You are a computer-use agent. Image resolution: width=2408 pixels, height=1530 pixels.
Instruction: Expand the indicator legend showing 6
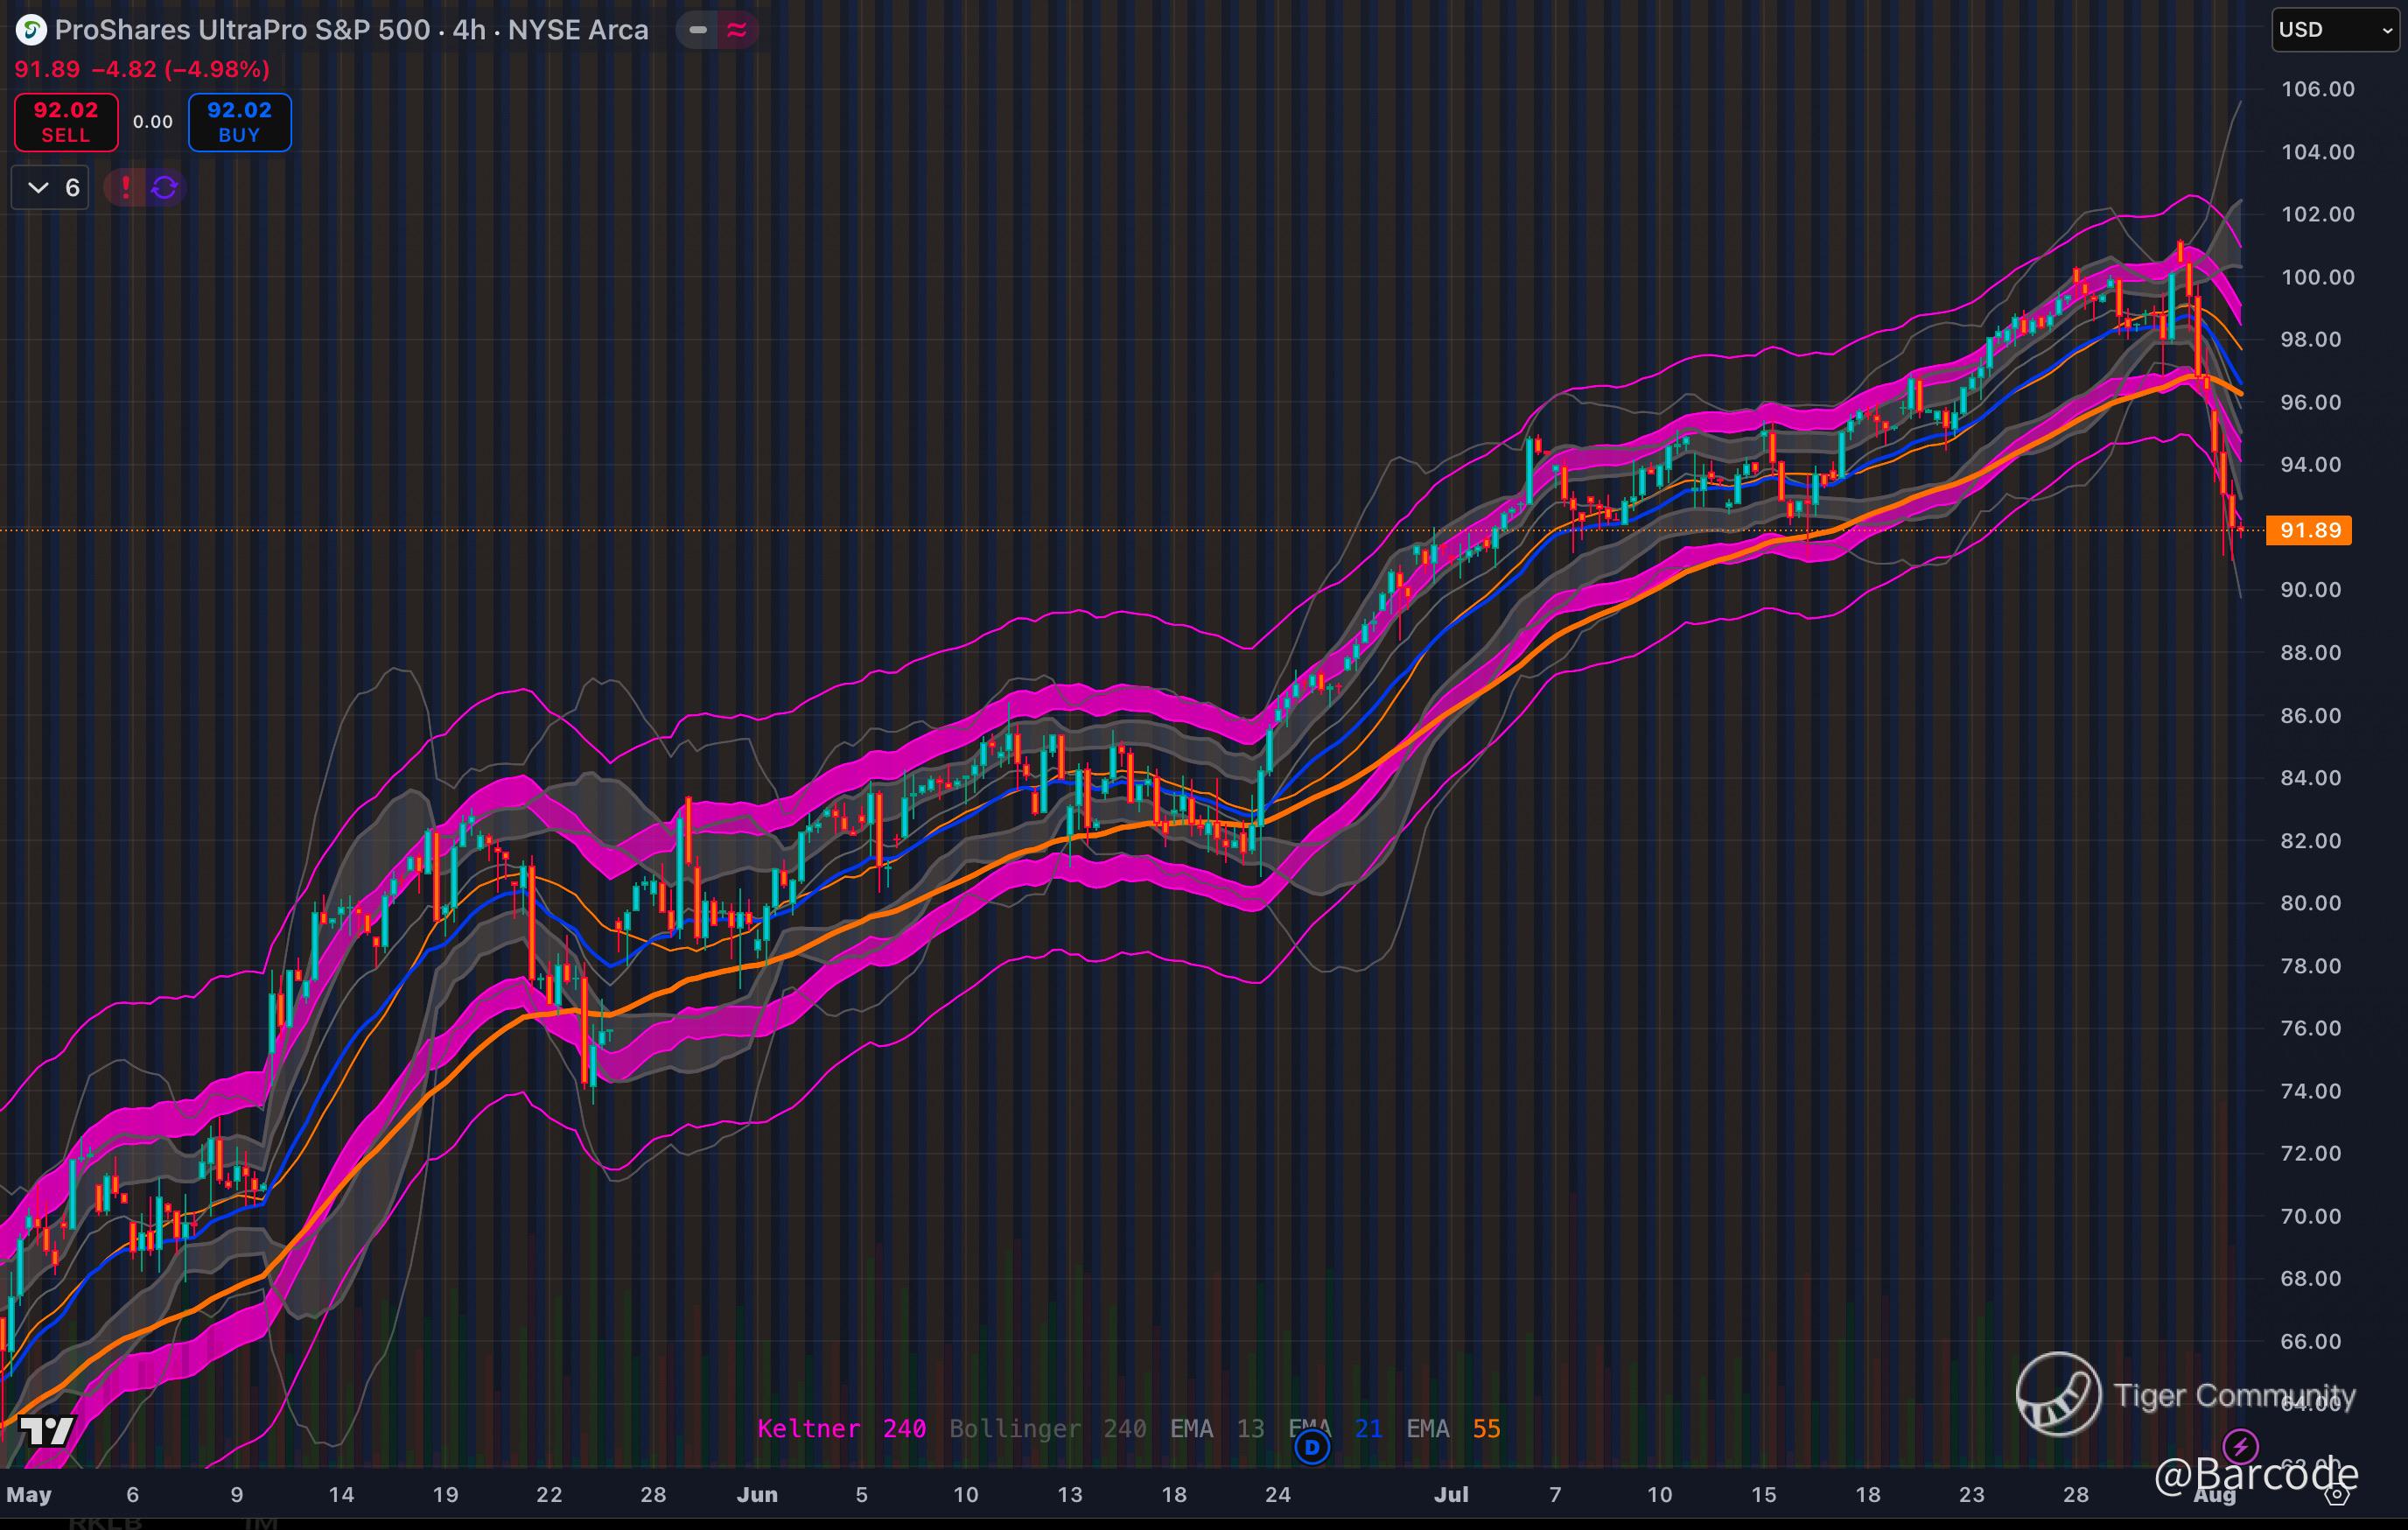(50, 187)
